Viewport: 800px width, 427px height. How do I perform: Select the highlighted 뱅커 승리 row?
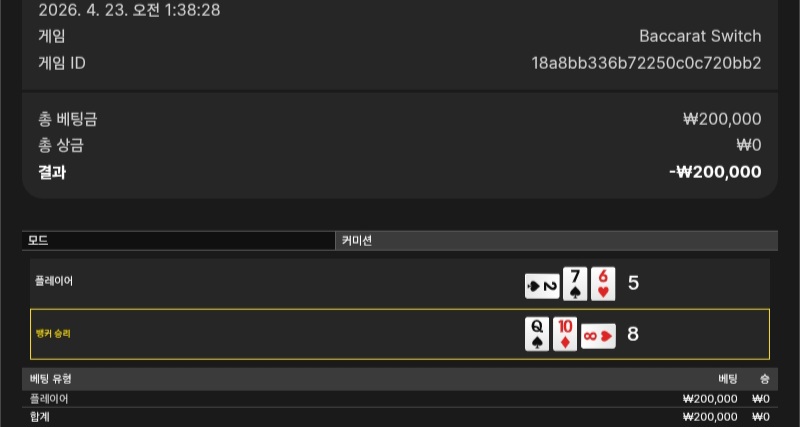pos(400,334)
